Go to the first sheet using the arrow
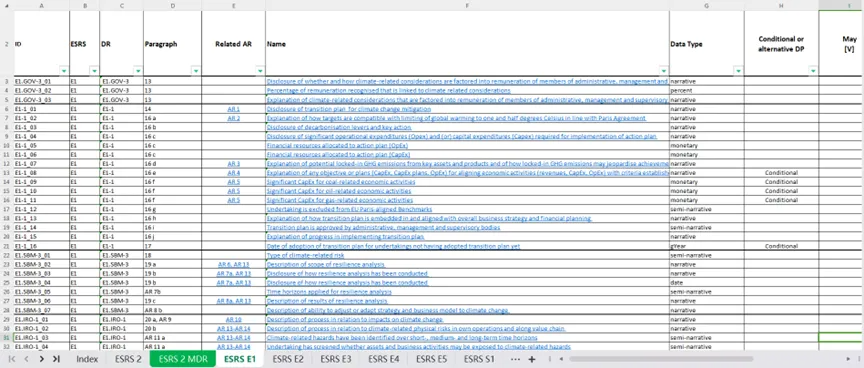Image resolution: width=864 pixels, height=368 pixels. pos(12,359)
